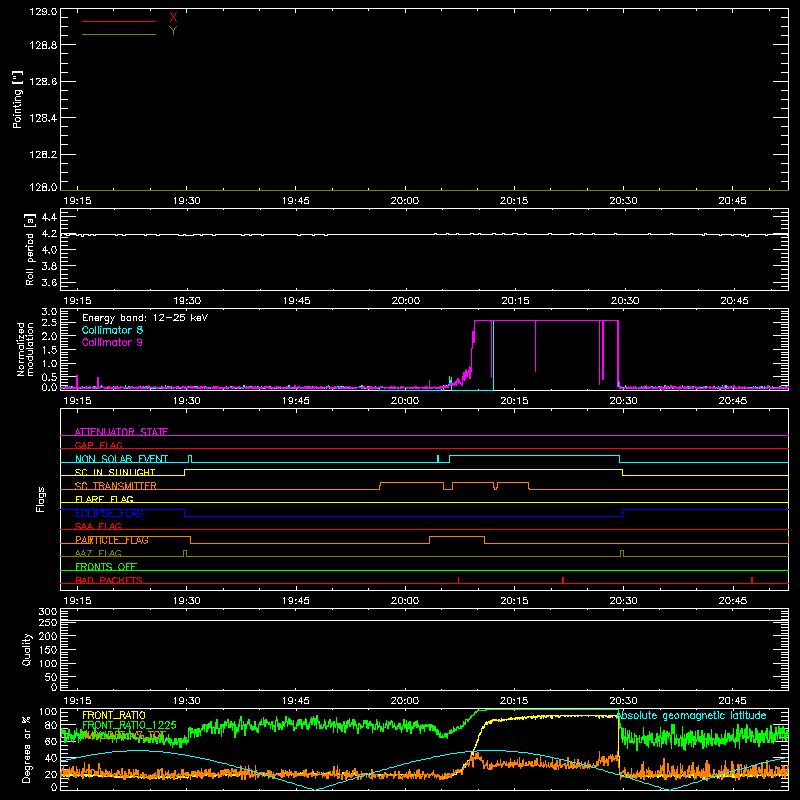This screenshot has width=800, height=800.
Task: Click the red X legend line in Pointing plot
Action: tap(119, 21)
